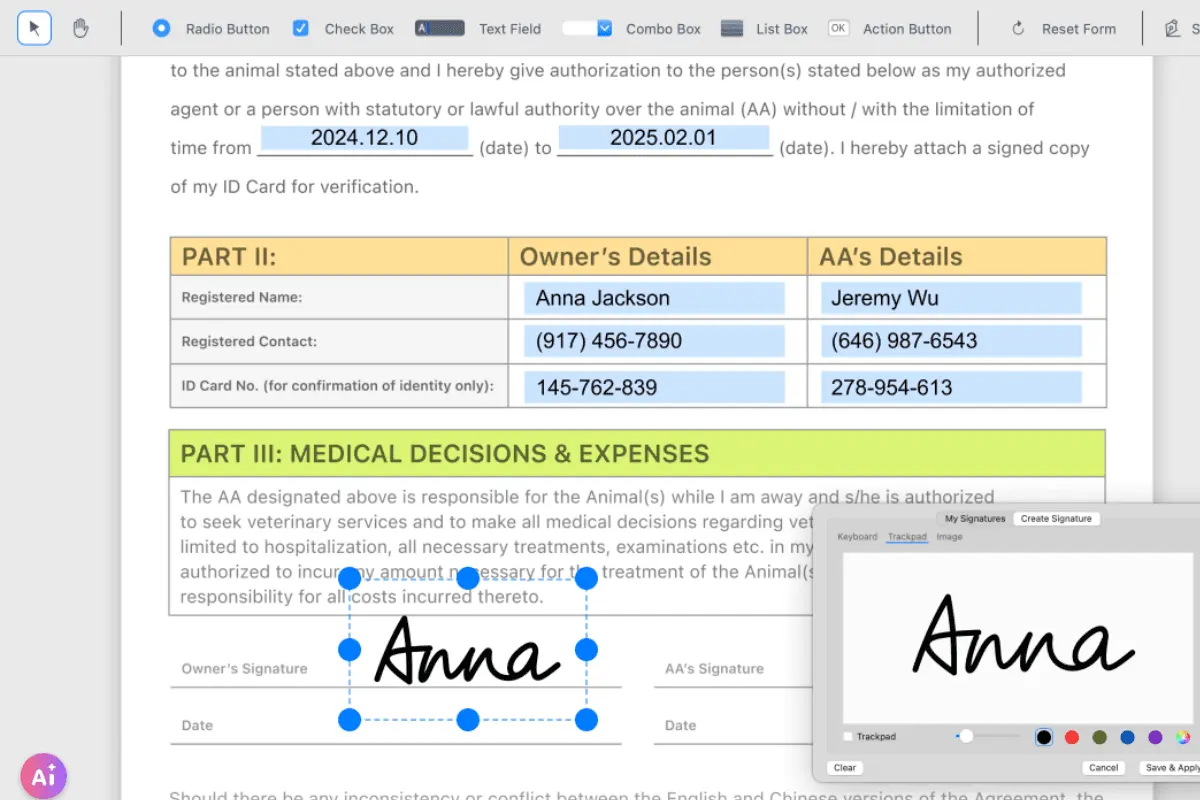This screenshot has height=800, width=1200.
Task: Click the signature tool icon in toolbar
Action: click(x=1172, y=28)
